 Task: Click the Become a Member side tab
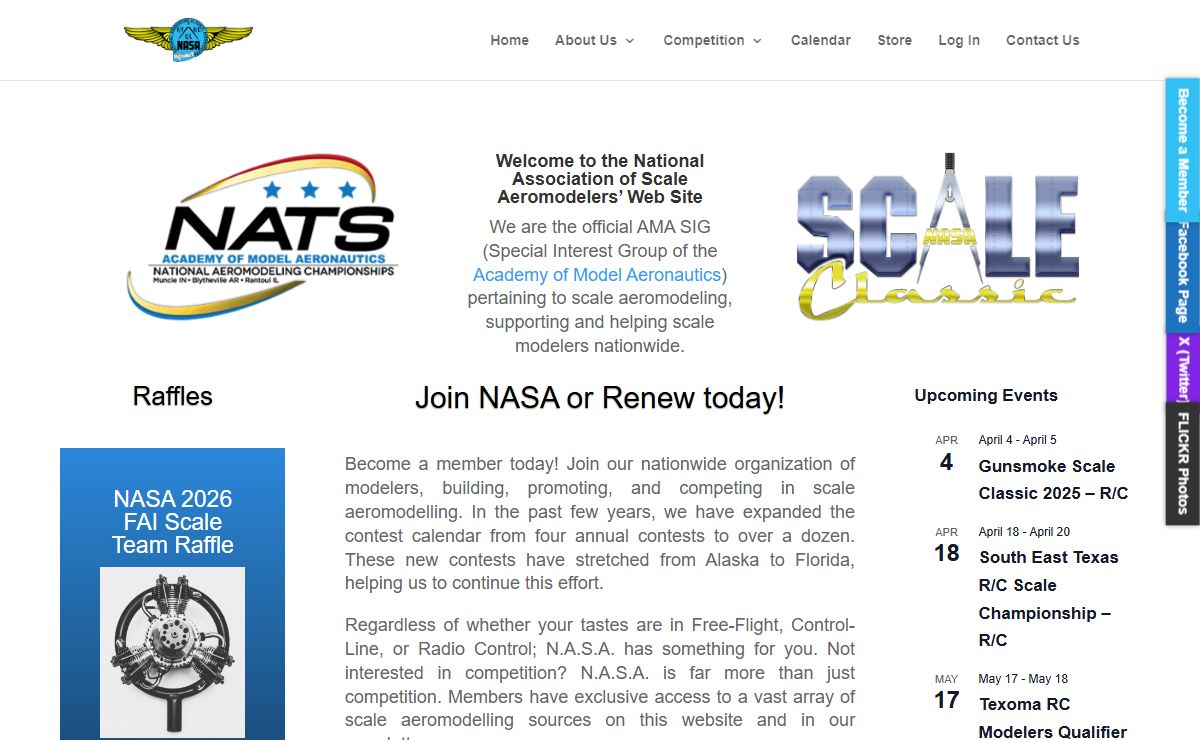pyautogui.click(x=1182, y=150)
